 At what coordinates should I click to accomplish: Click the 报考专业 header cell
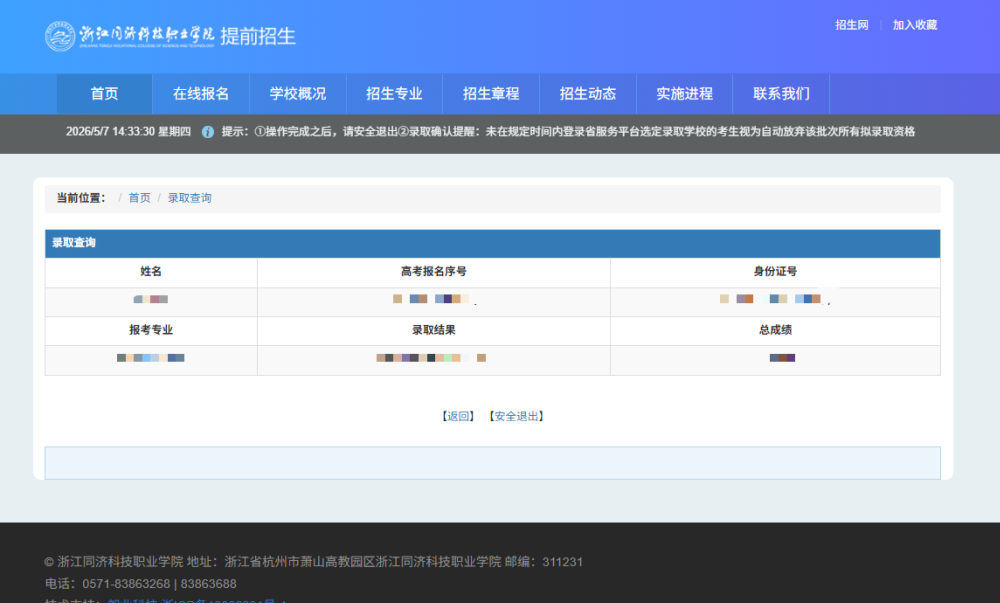pyautogui.click(x=151, y=330)
